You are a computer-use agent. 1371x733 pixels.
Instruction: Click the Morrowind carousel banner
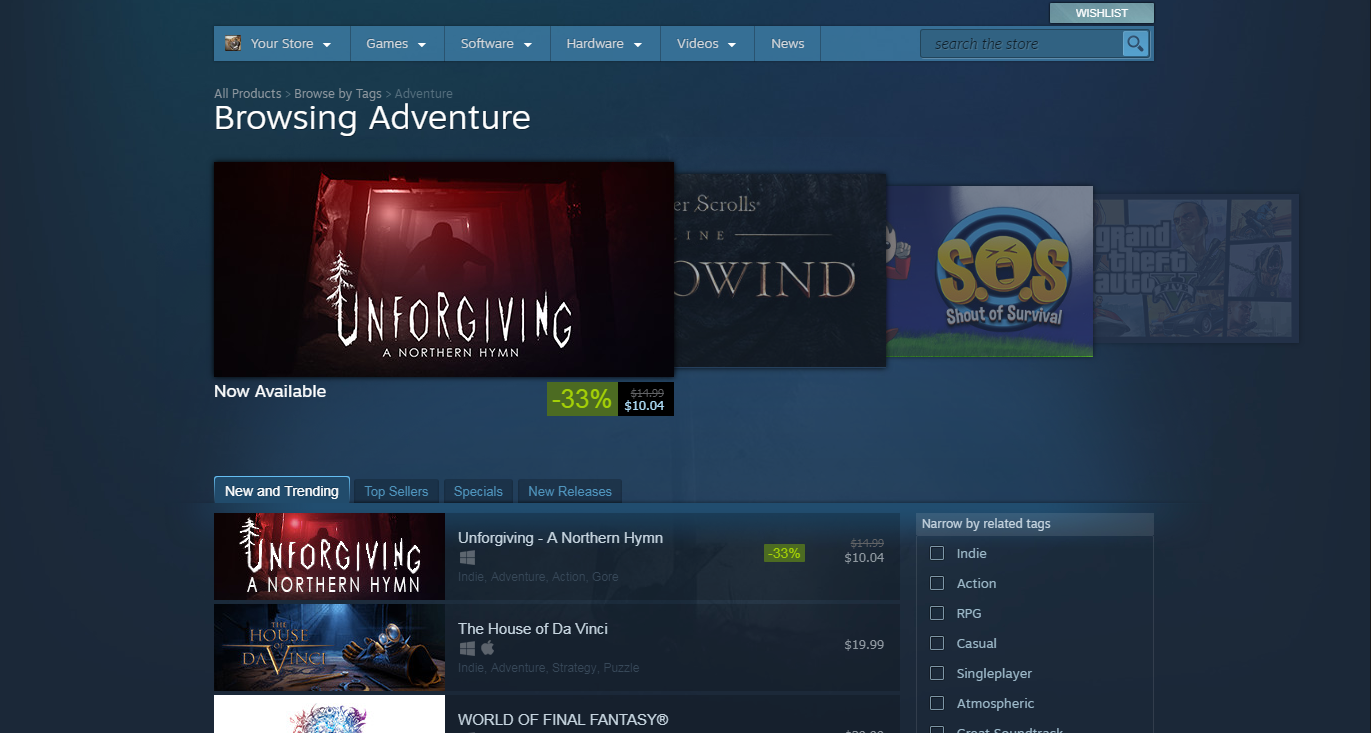[x=780, y=270]
